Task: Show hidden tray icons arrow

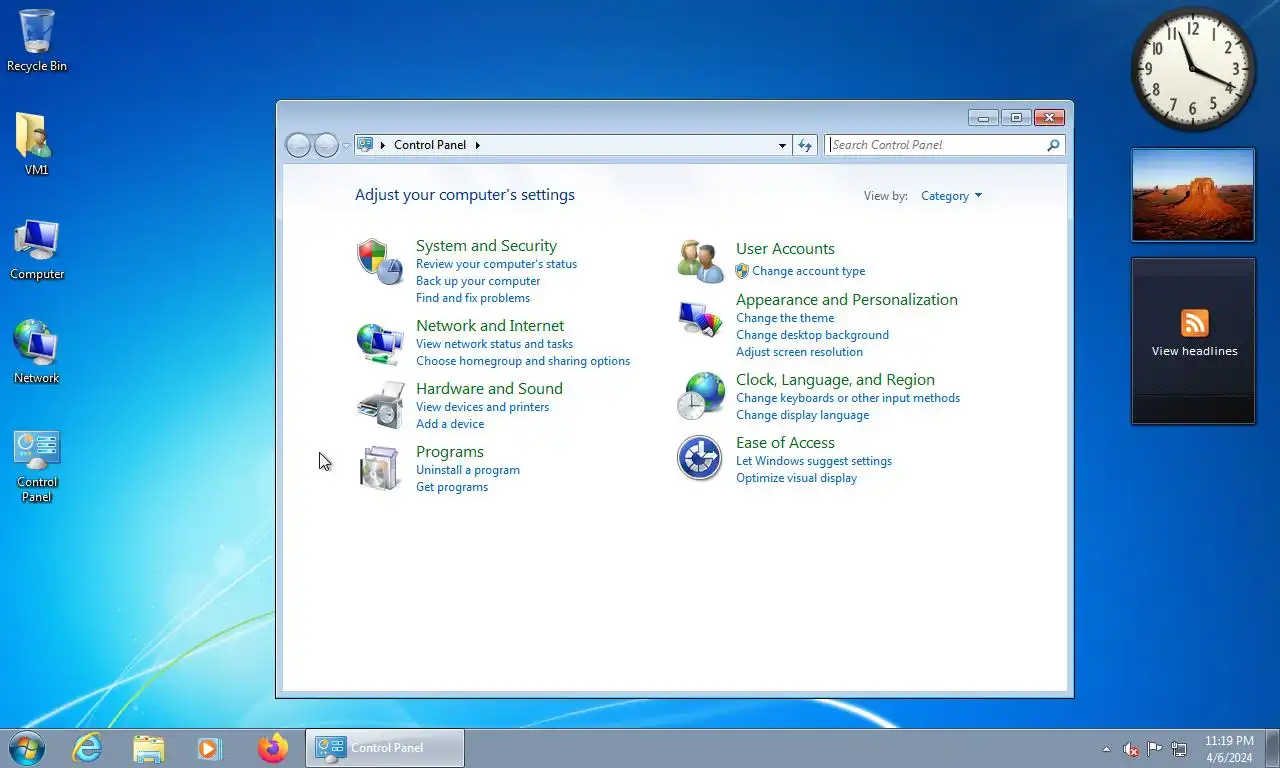Action: 1106,749
